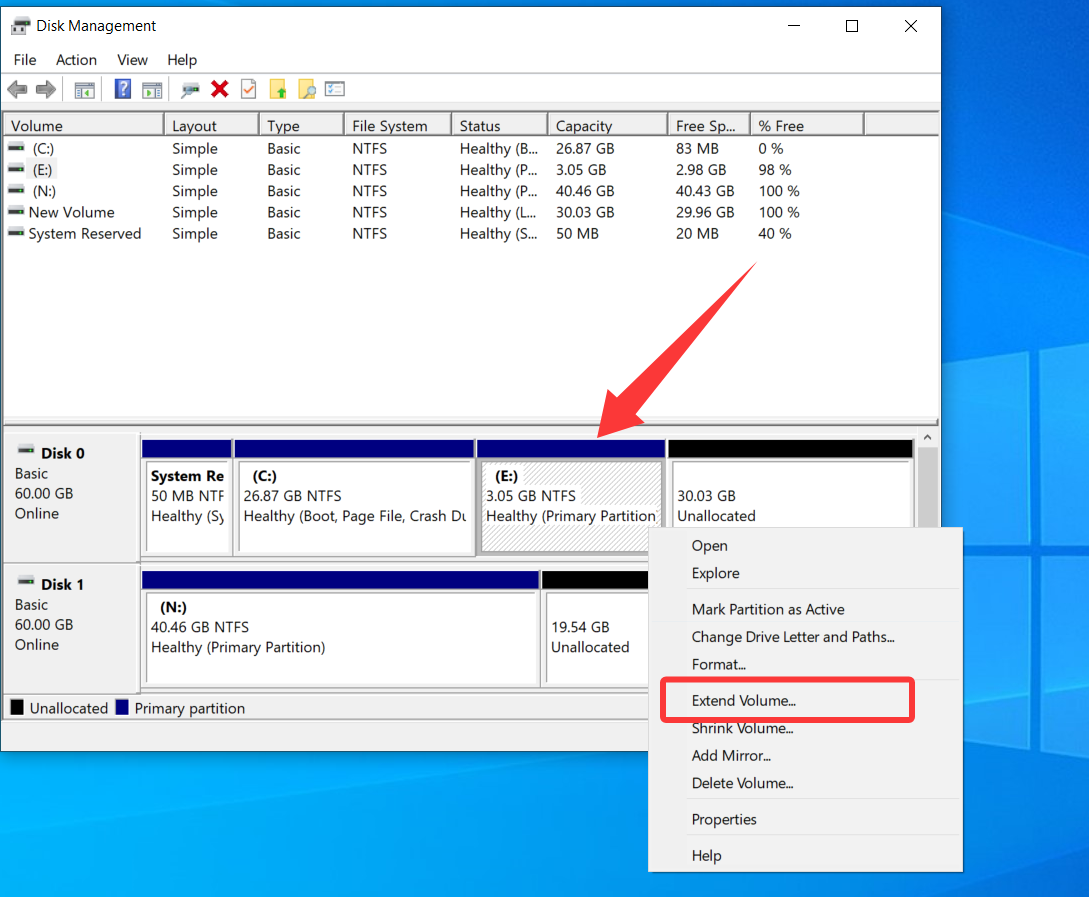
Task: Click the checklist settings toolbar icon
Action: pyautogui.click(x=335, y=89)
